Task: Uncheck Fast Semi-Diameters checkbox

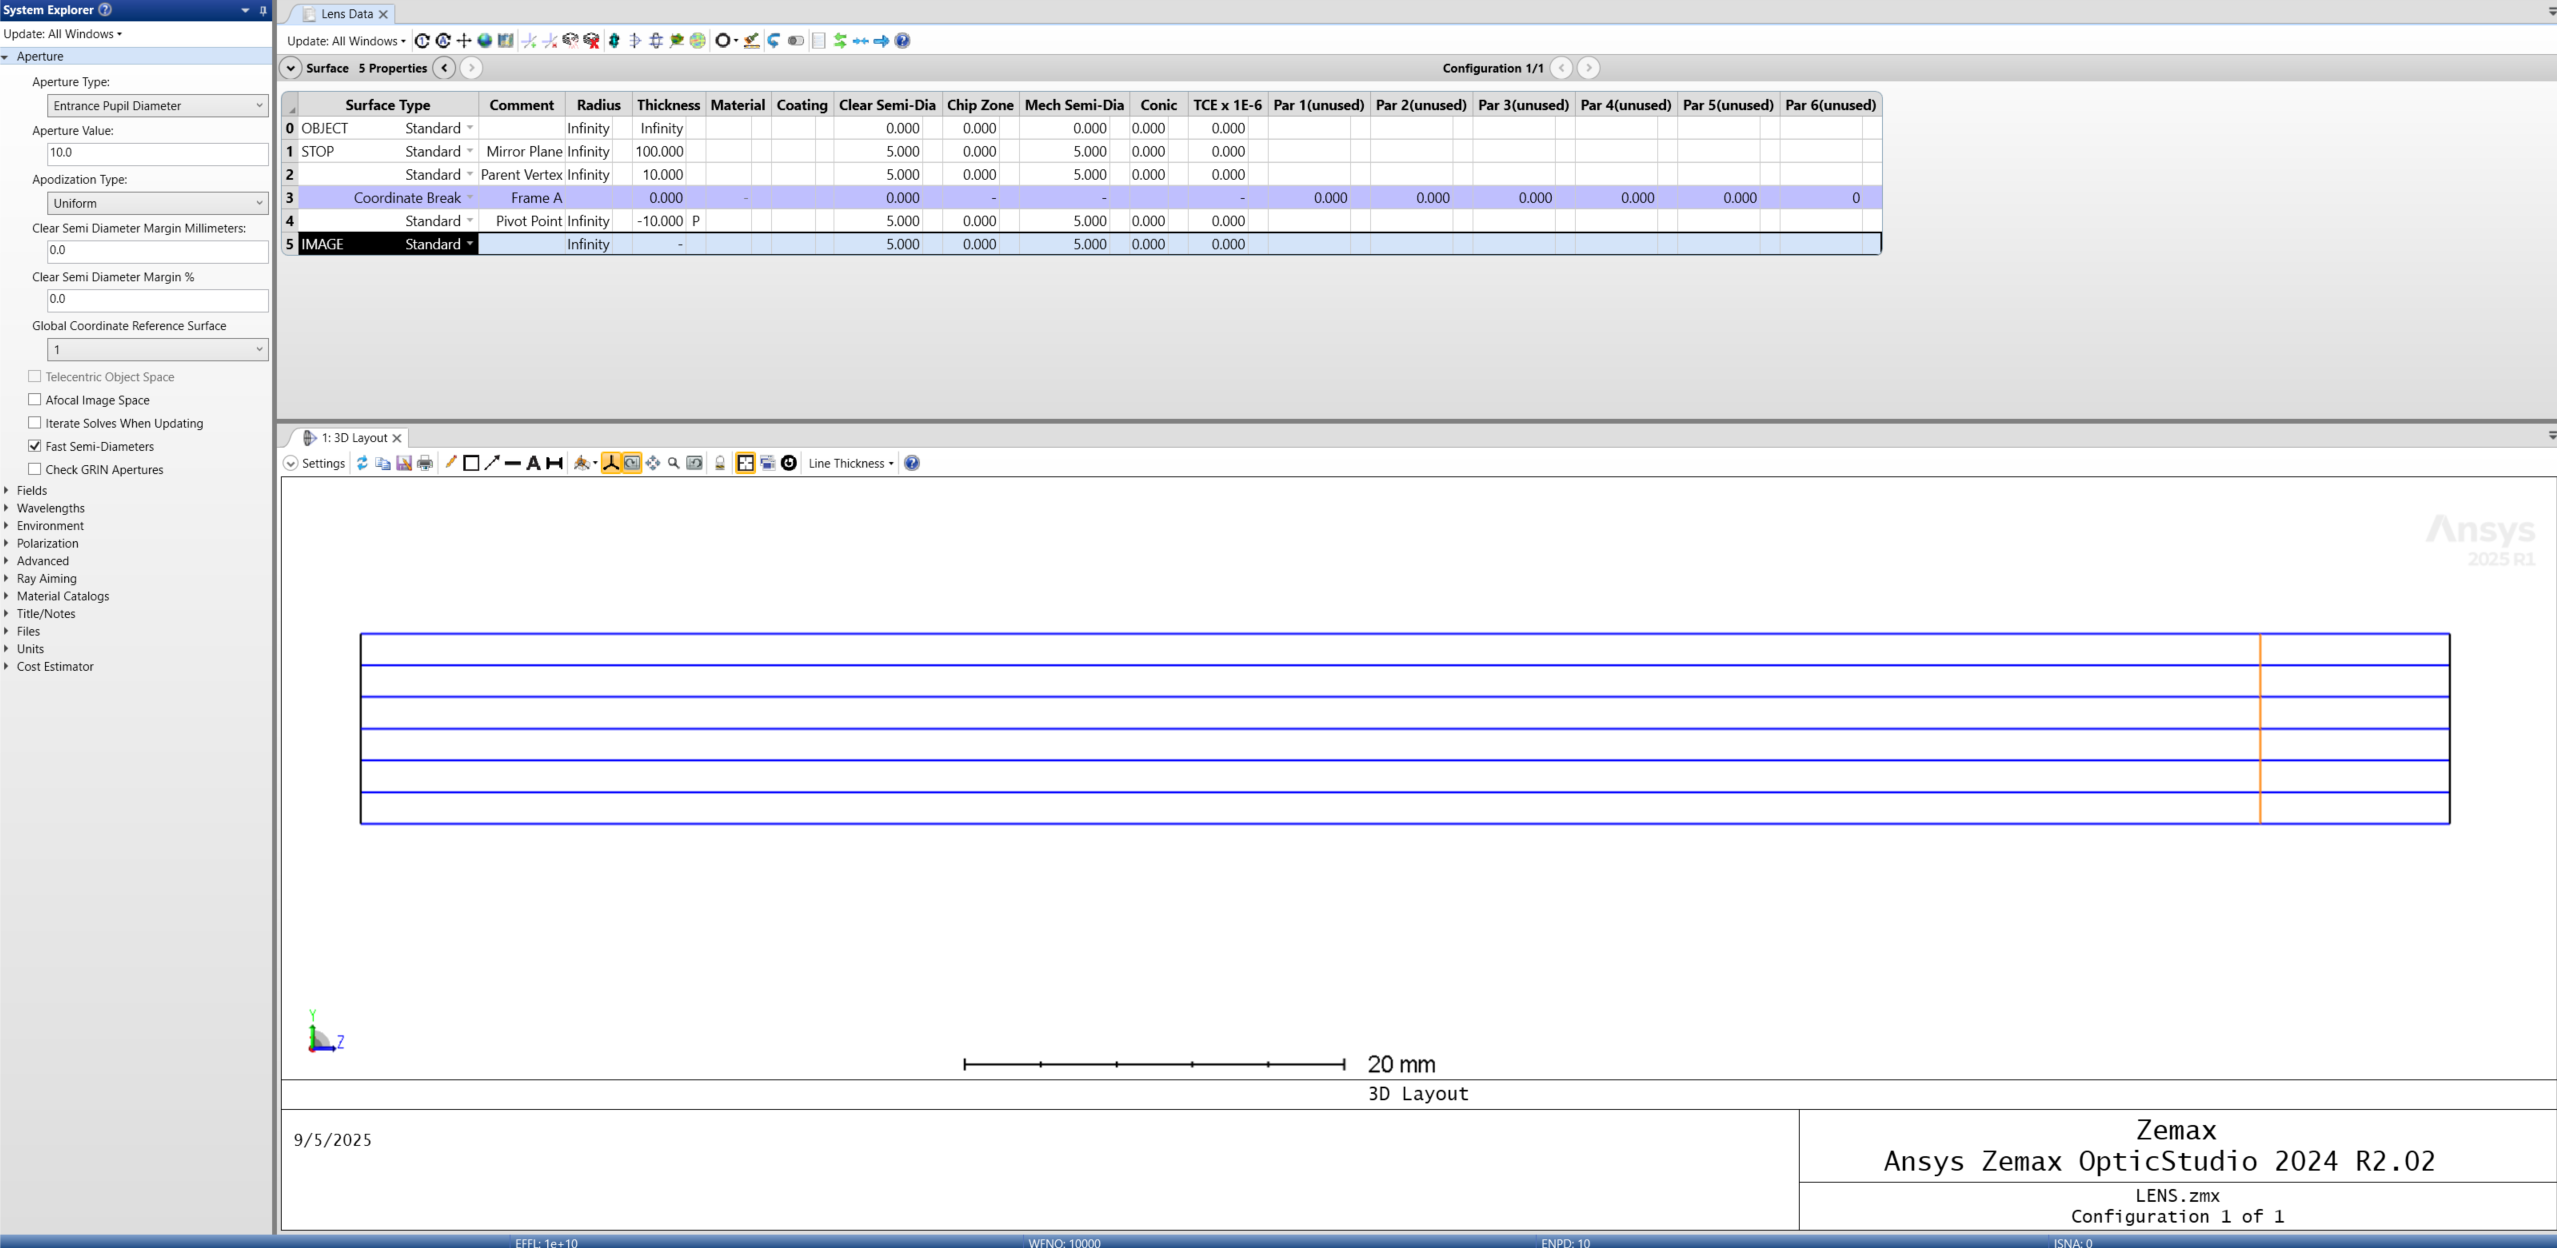Action: coord(35,446)
